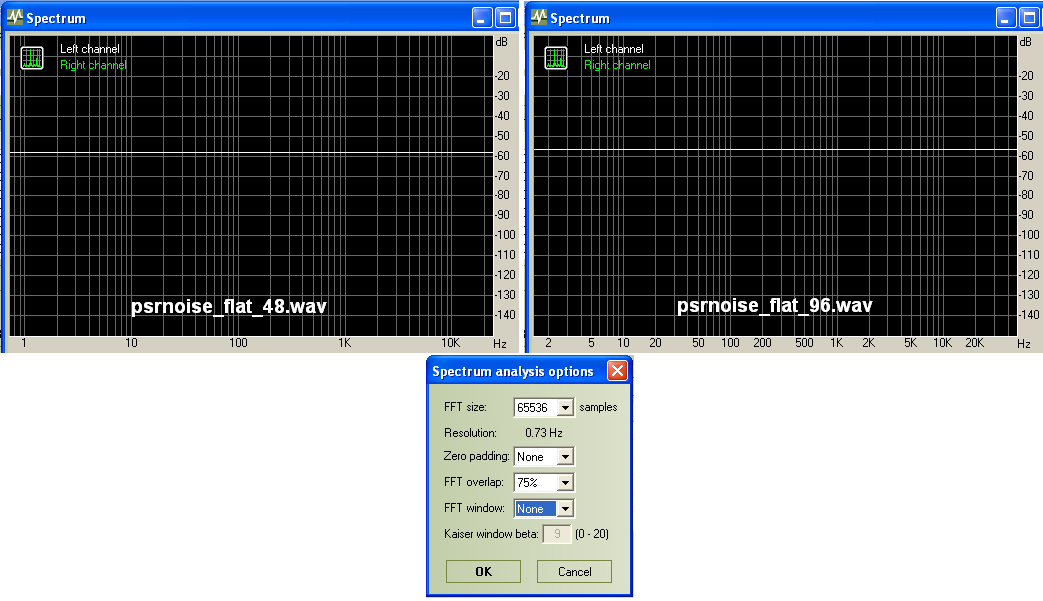Maximize the right Spectrum window
The height and width of the screenshot is (601, 1043).
pos(1030,18)
